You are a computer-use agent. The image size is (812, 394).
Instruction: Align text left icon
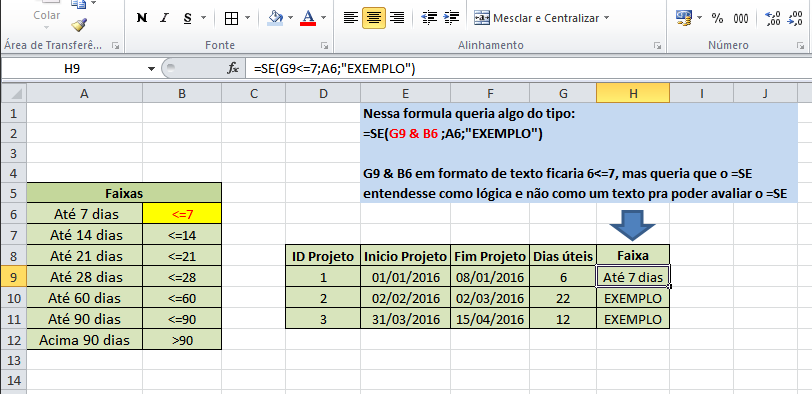[x=351, y=18]
